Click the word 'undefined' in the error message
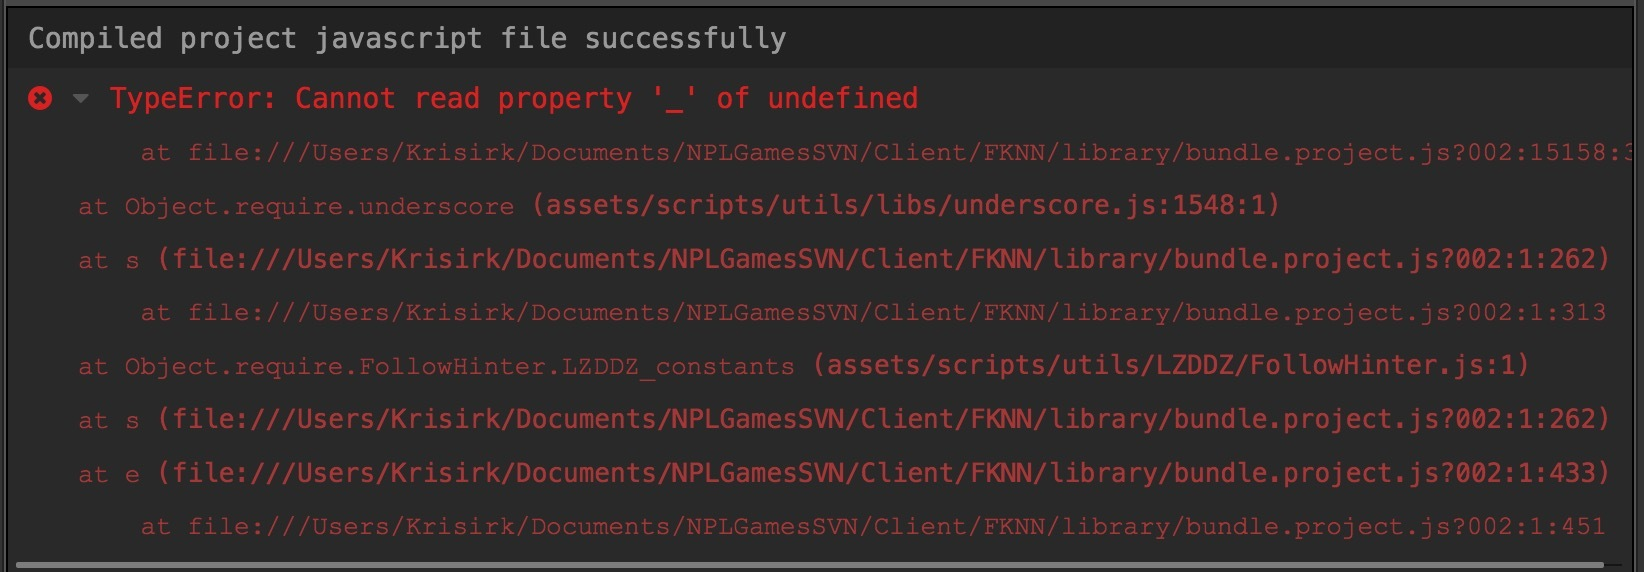The height and width of the screenshot is (572, 1644). (x=842, y=98)
